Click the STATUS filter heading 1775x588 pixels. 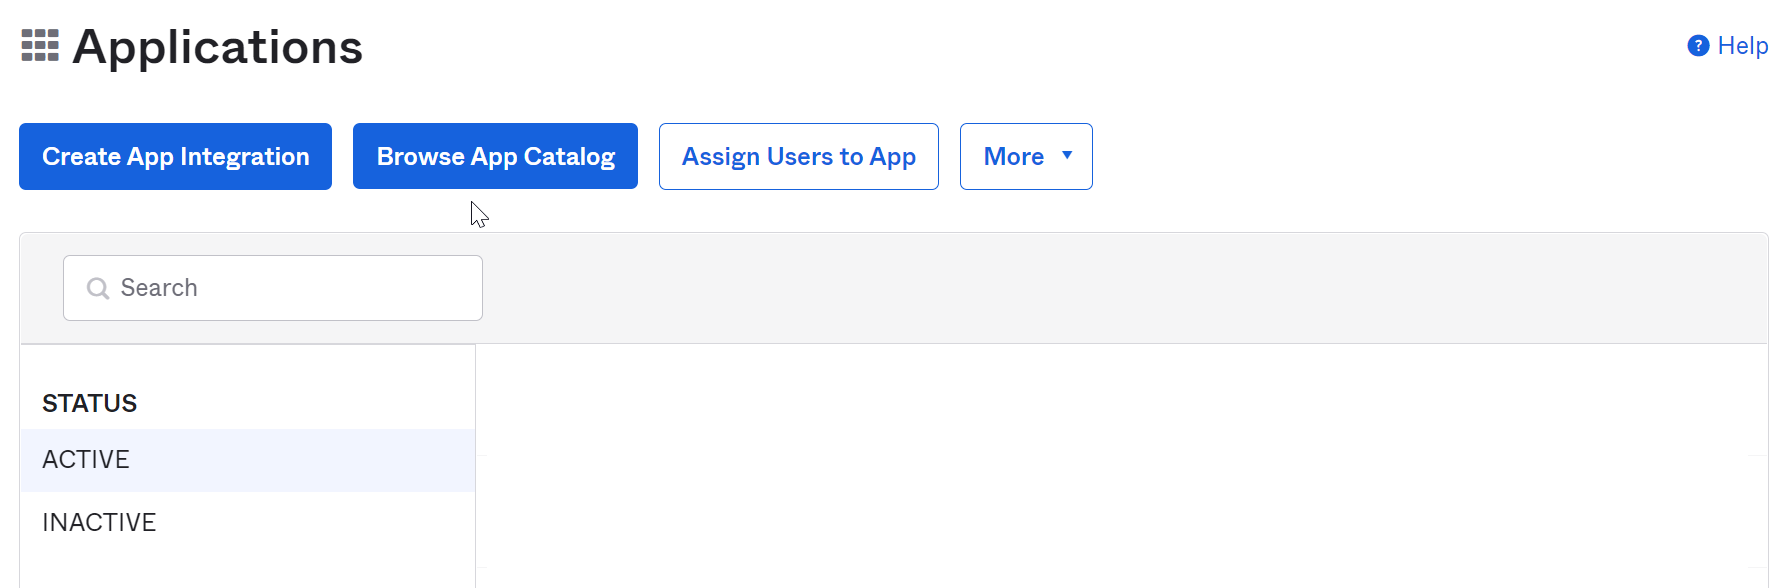pos(89,403)
